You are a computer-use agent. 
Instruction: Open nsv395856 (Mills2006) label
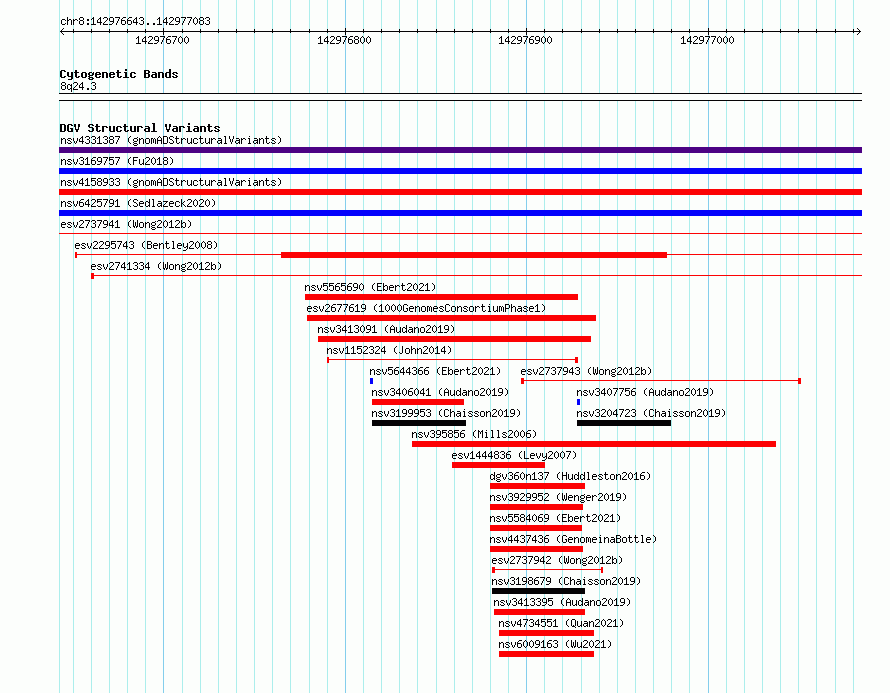pyautogui.click(x=474, y=434)
